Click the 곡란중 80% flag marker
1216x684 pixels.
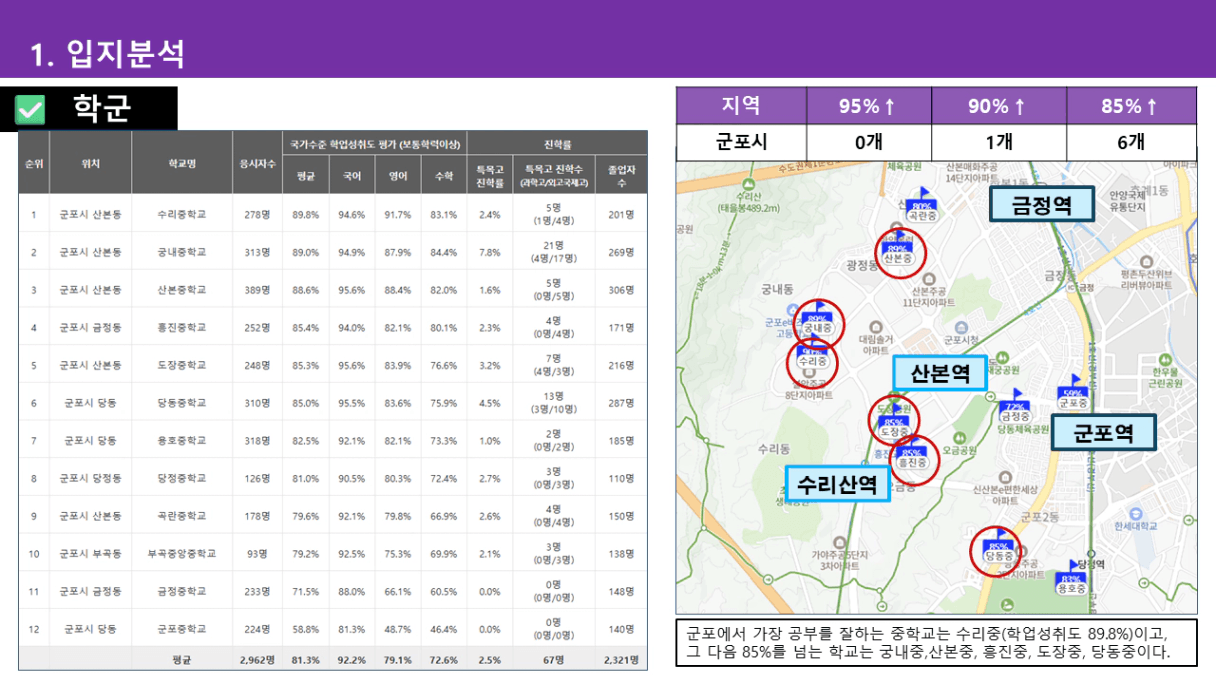[921, 208]
